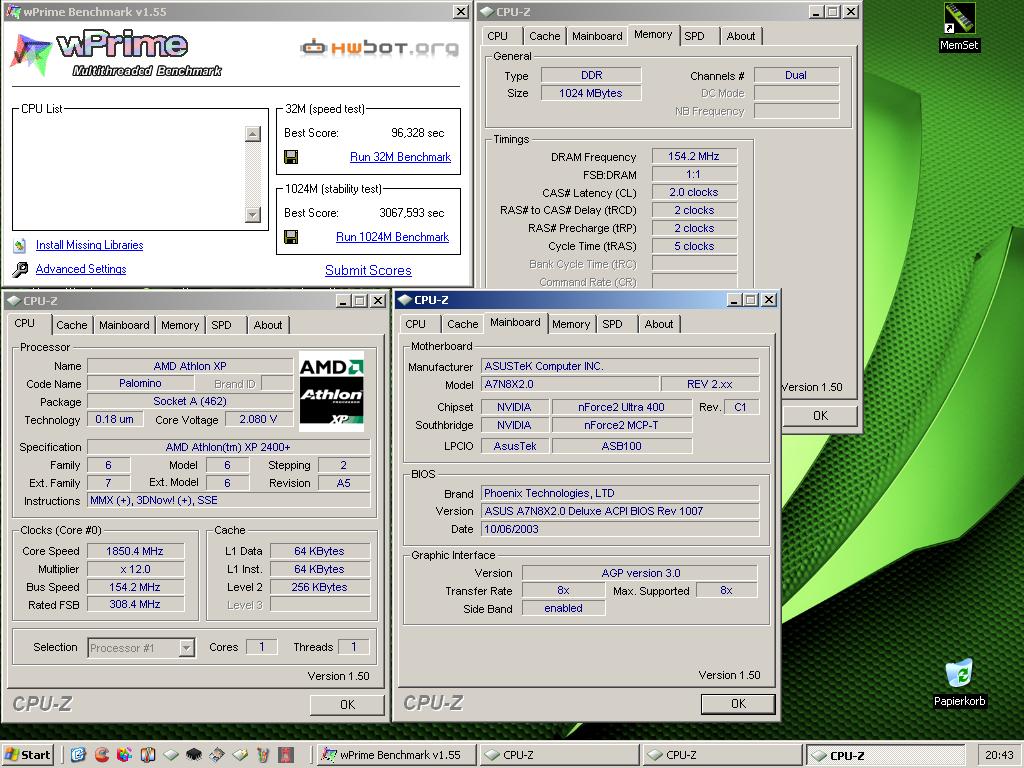This screenshot has width=1024, height=768.
Task: Click the wrench icon beside Advanced Settings
Action: [20, 269]
